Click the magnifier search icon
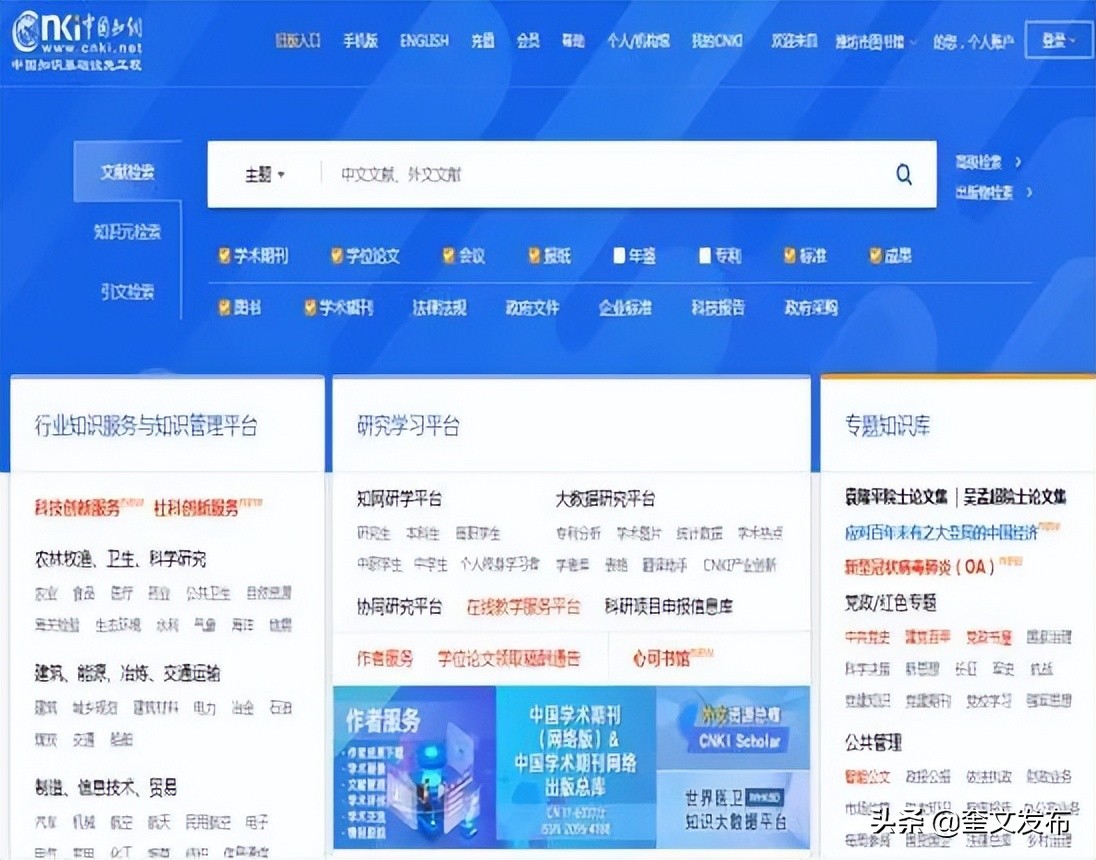1096x860 pixels. (903, 174)
